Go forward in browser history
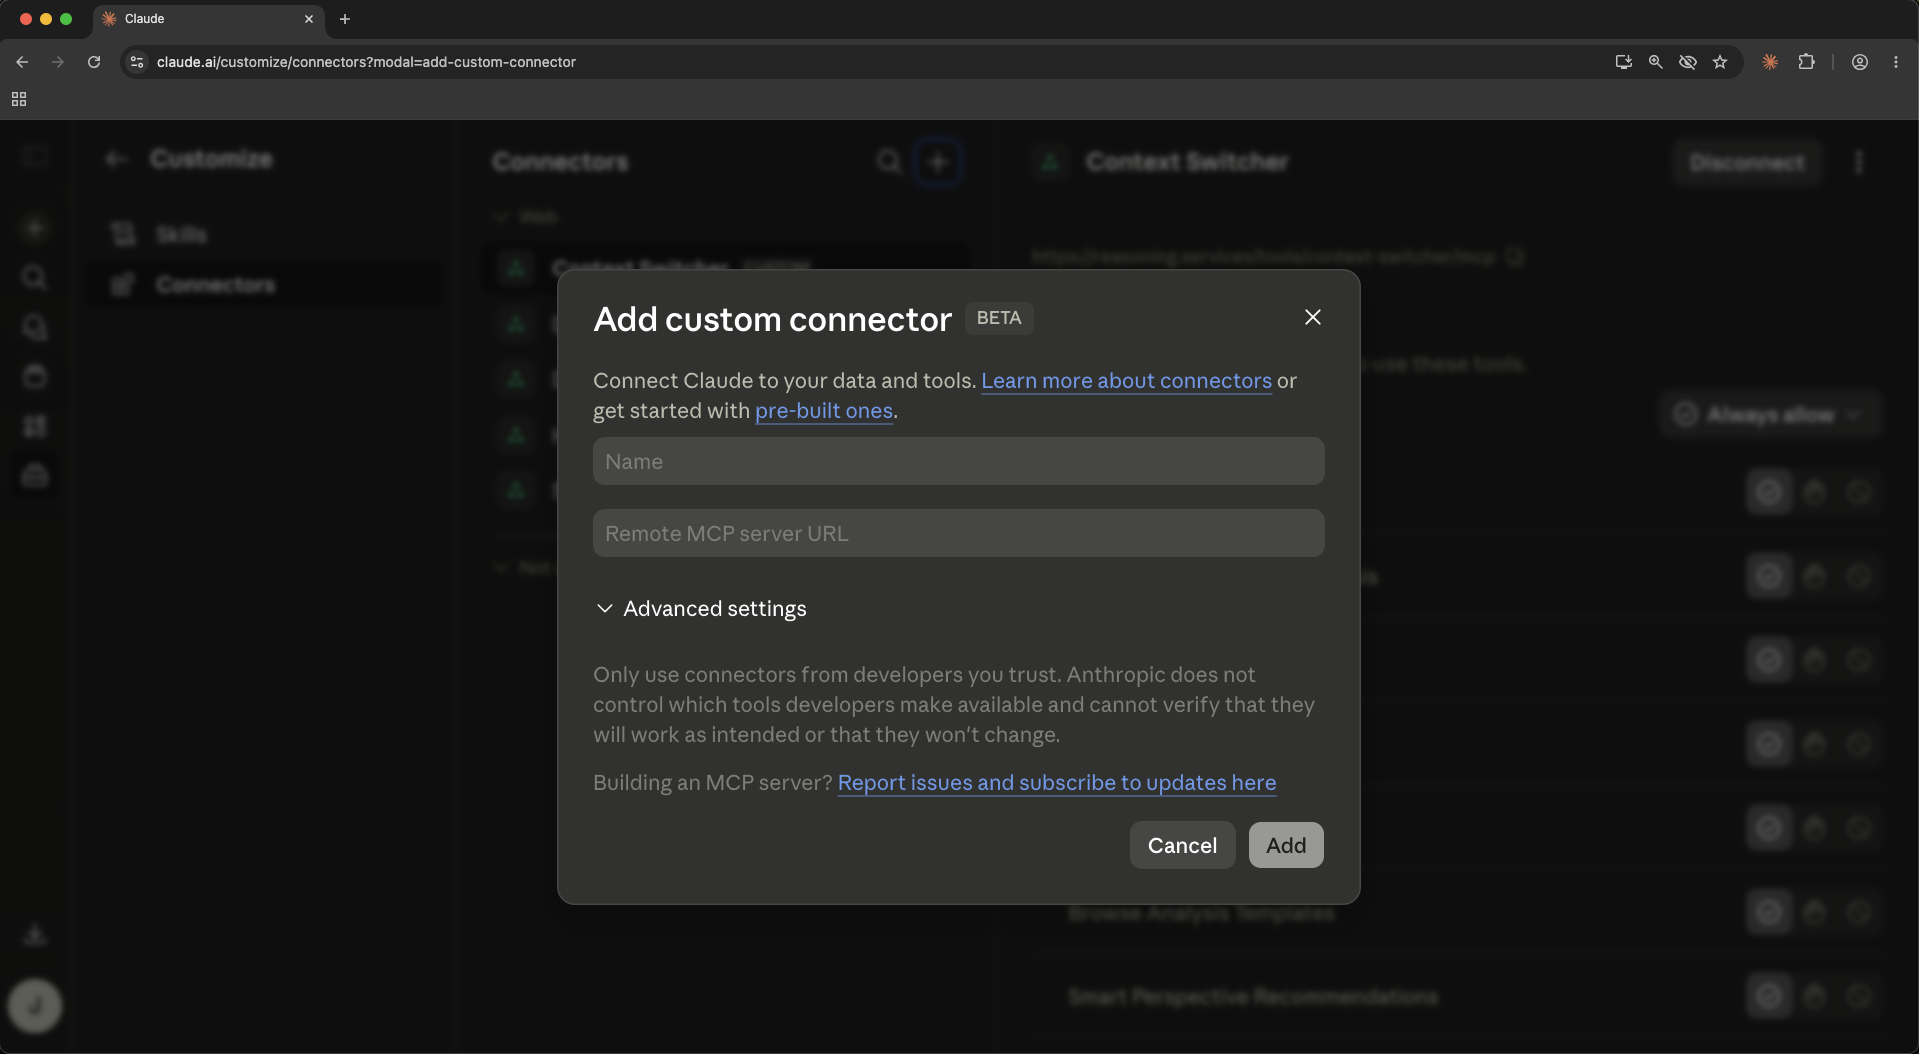Image resolution: width=1919 pixels, height=1054 pixels. (x=58, y=62)
